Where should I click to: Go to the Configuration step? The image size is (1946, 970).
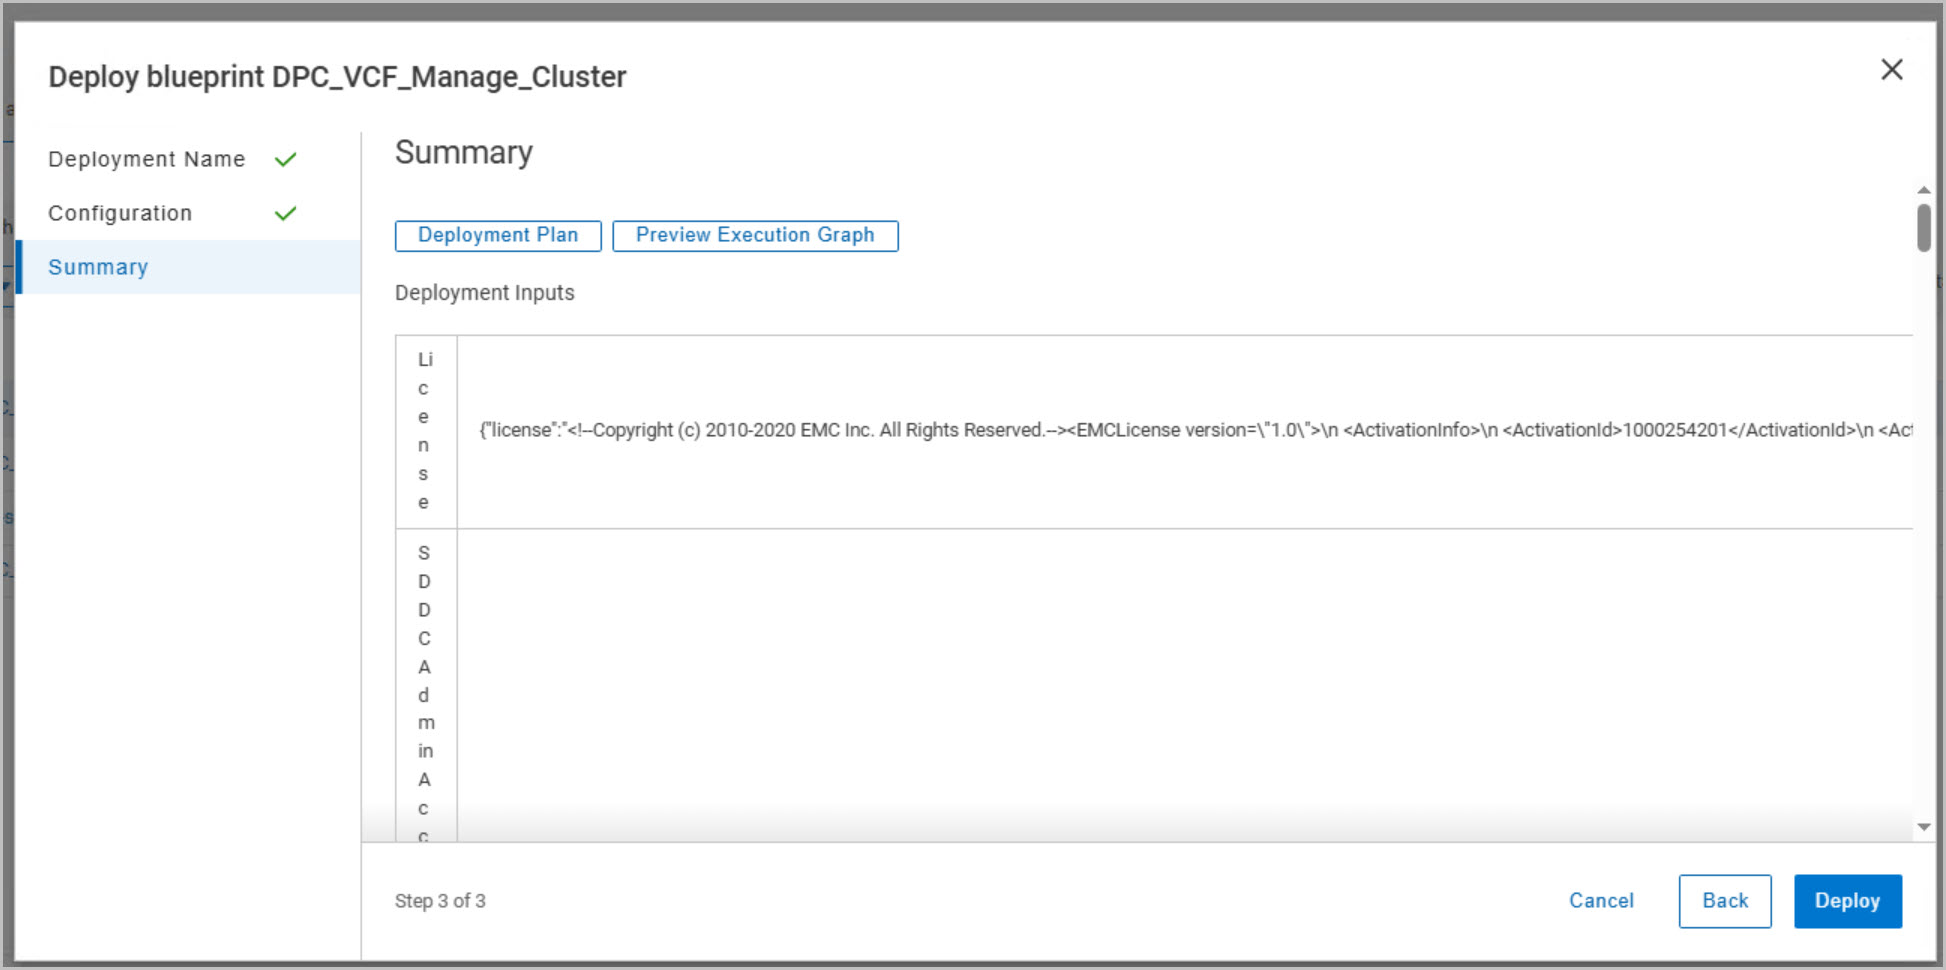pos(120,214)
